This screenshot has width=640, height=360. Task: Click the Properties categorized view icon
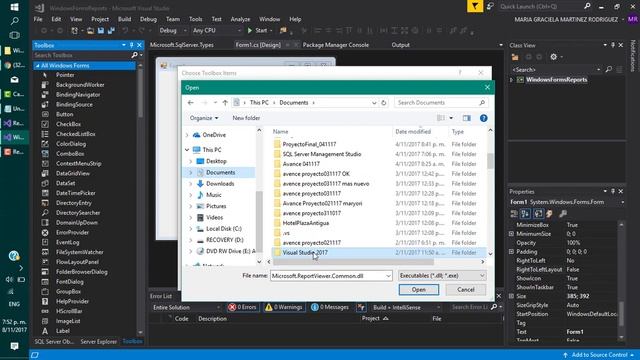(x=514, y=213)
